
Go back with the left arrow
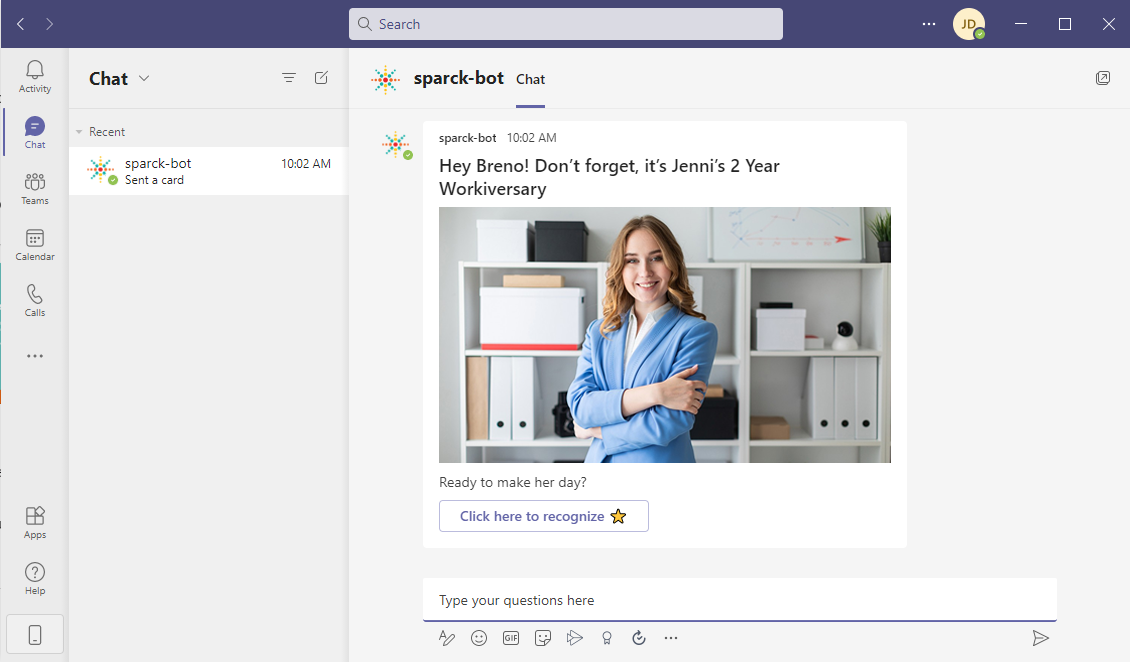(x=20, y=24)
